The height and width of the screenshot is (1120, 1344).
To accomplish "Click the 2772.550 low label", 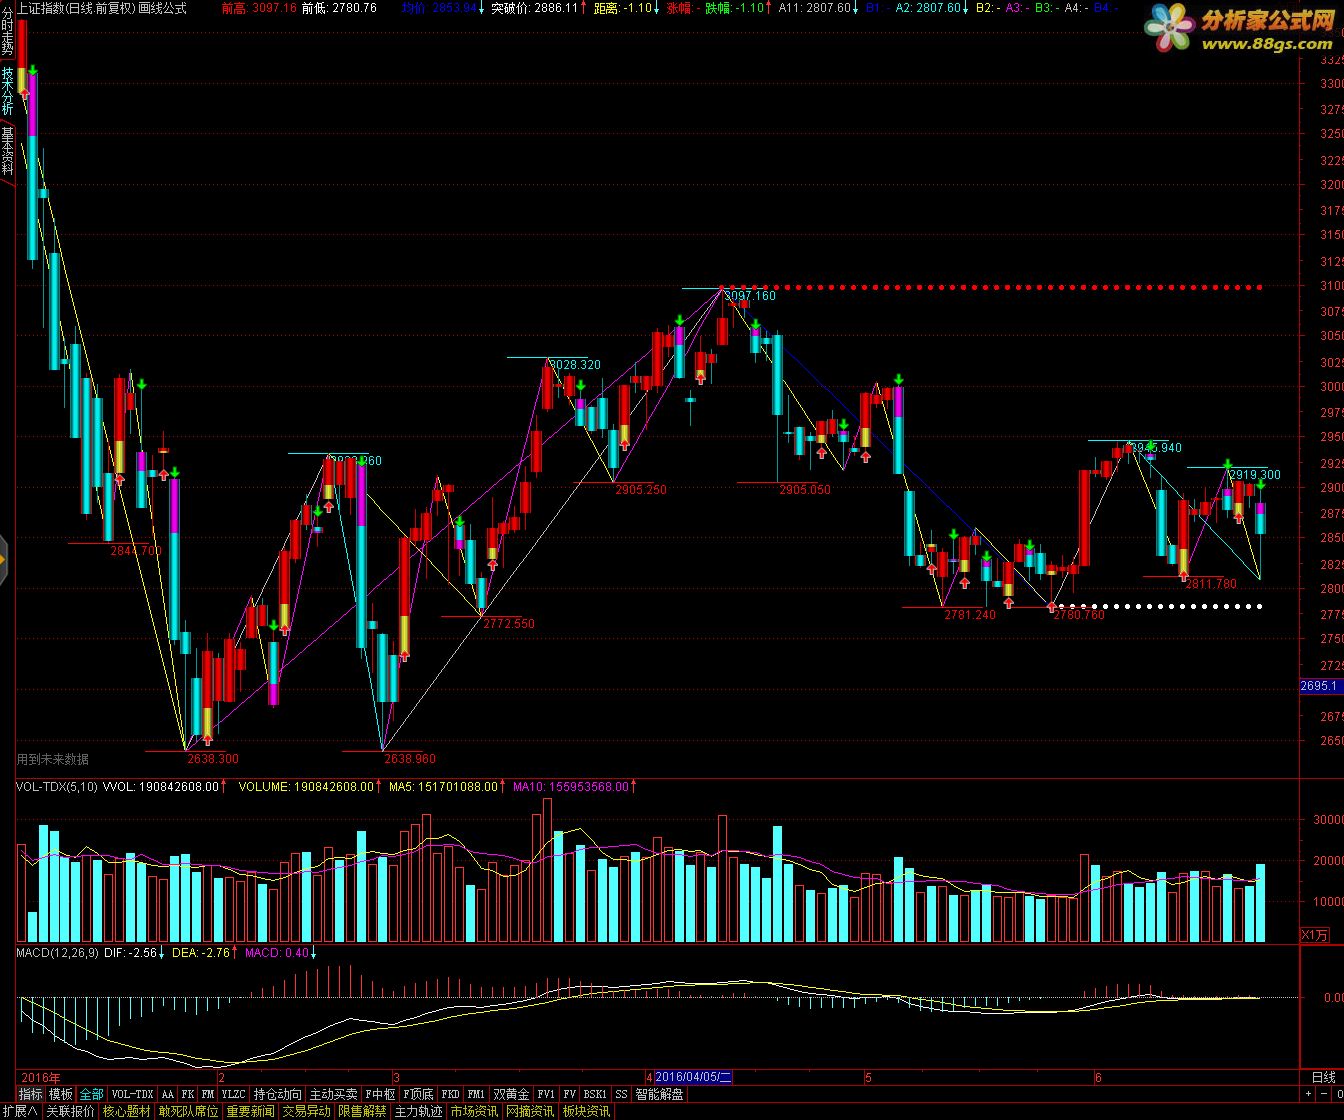I will tap(509, 624).
